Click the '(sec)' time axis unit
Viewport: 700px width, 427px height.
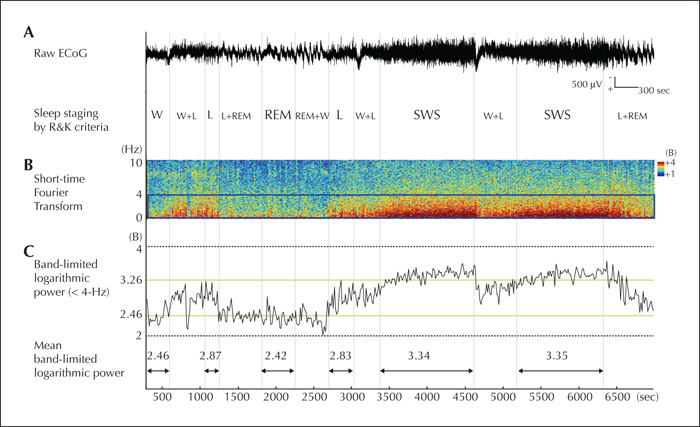click(x=648, y=397)
